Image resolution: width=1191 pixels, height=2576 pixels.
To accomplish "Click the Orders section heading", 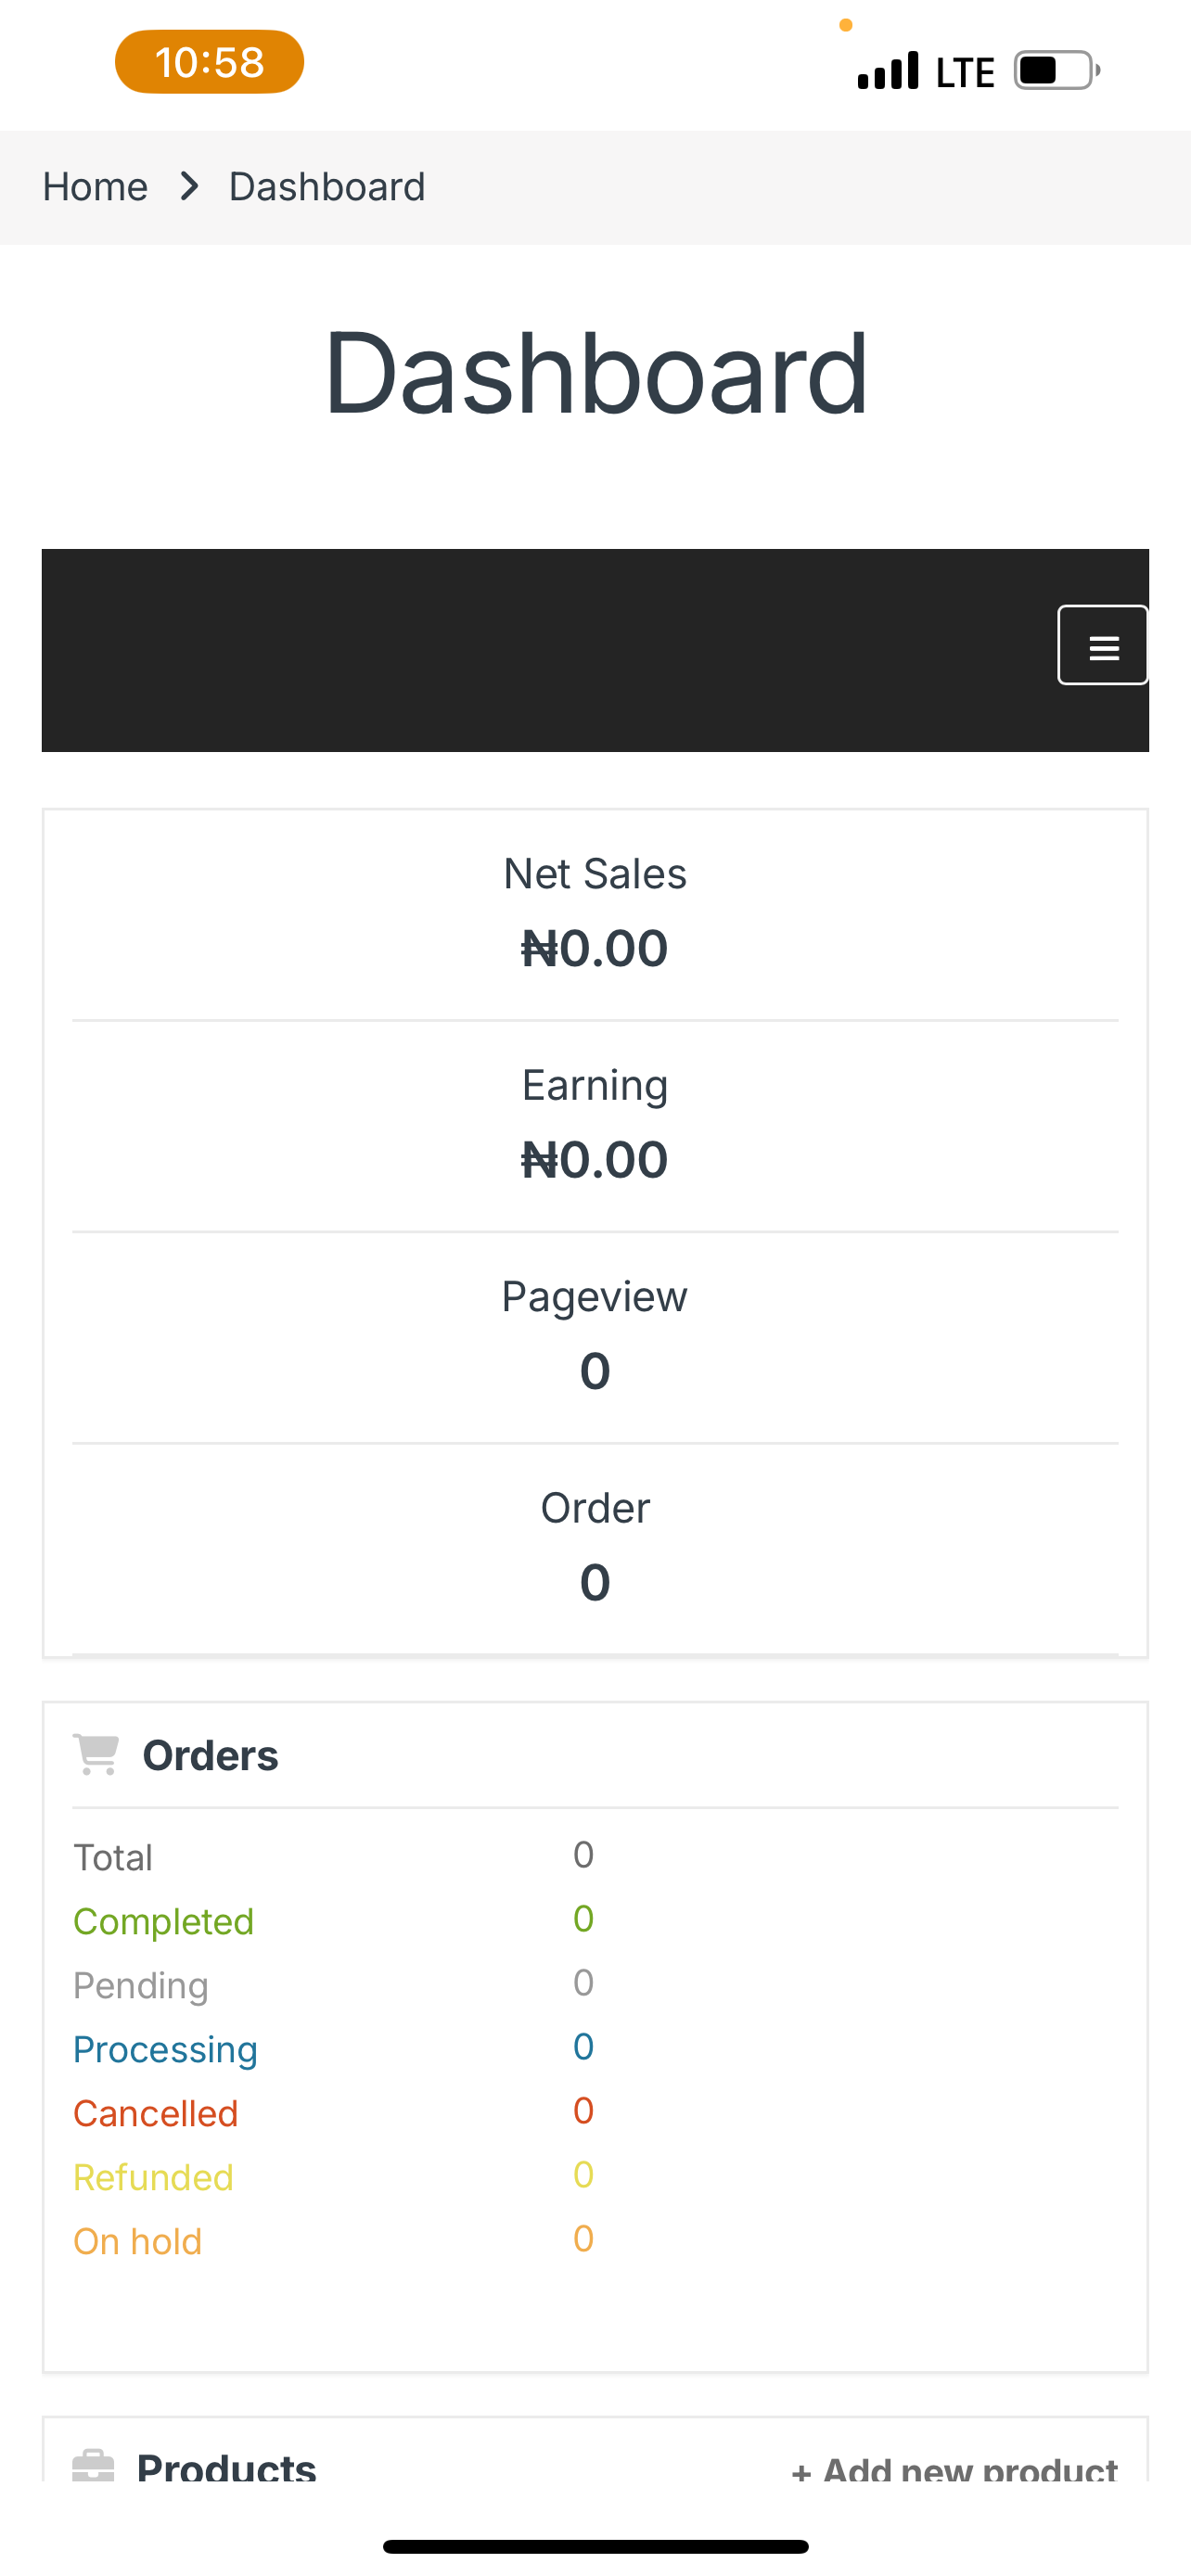I will (210, 1756).
